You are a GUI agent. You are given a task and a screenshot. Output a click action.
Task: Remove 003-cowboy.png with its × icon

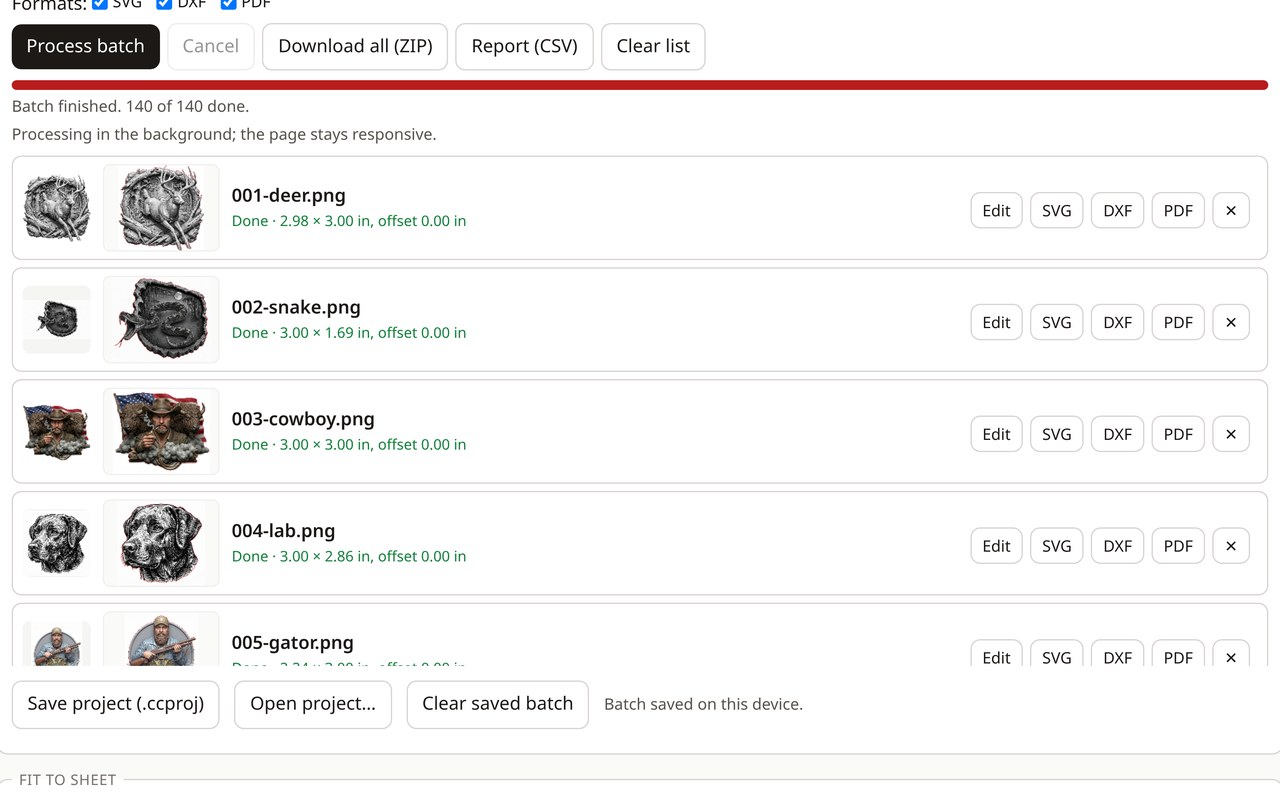pos(1231,434)
